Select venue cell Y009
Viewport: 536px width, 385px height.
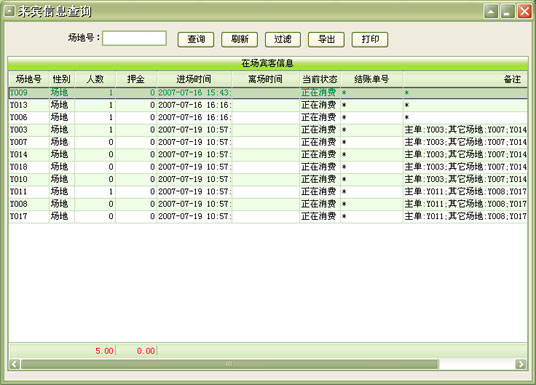pyautogui.click(x=29, y=93)
